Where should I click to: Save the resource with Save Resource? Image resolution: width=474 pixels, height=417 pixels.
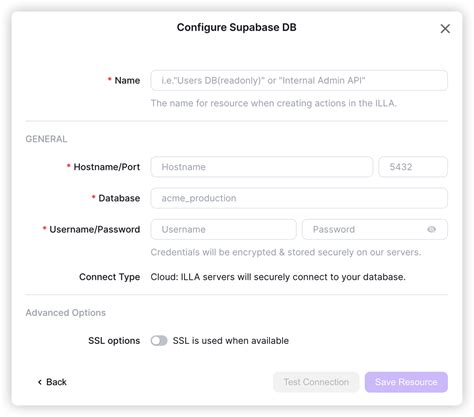[406, 382]
